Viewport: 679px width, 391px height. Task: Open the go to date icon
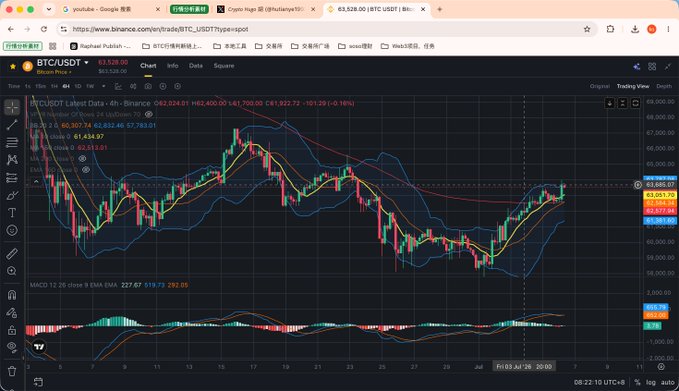(x=38, y=382)
